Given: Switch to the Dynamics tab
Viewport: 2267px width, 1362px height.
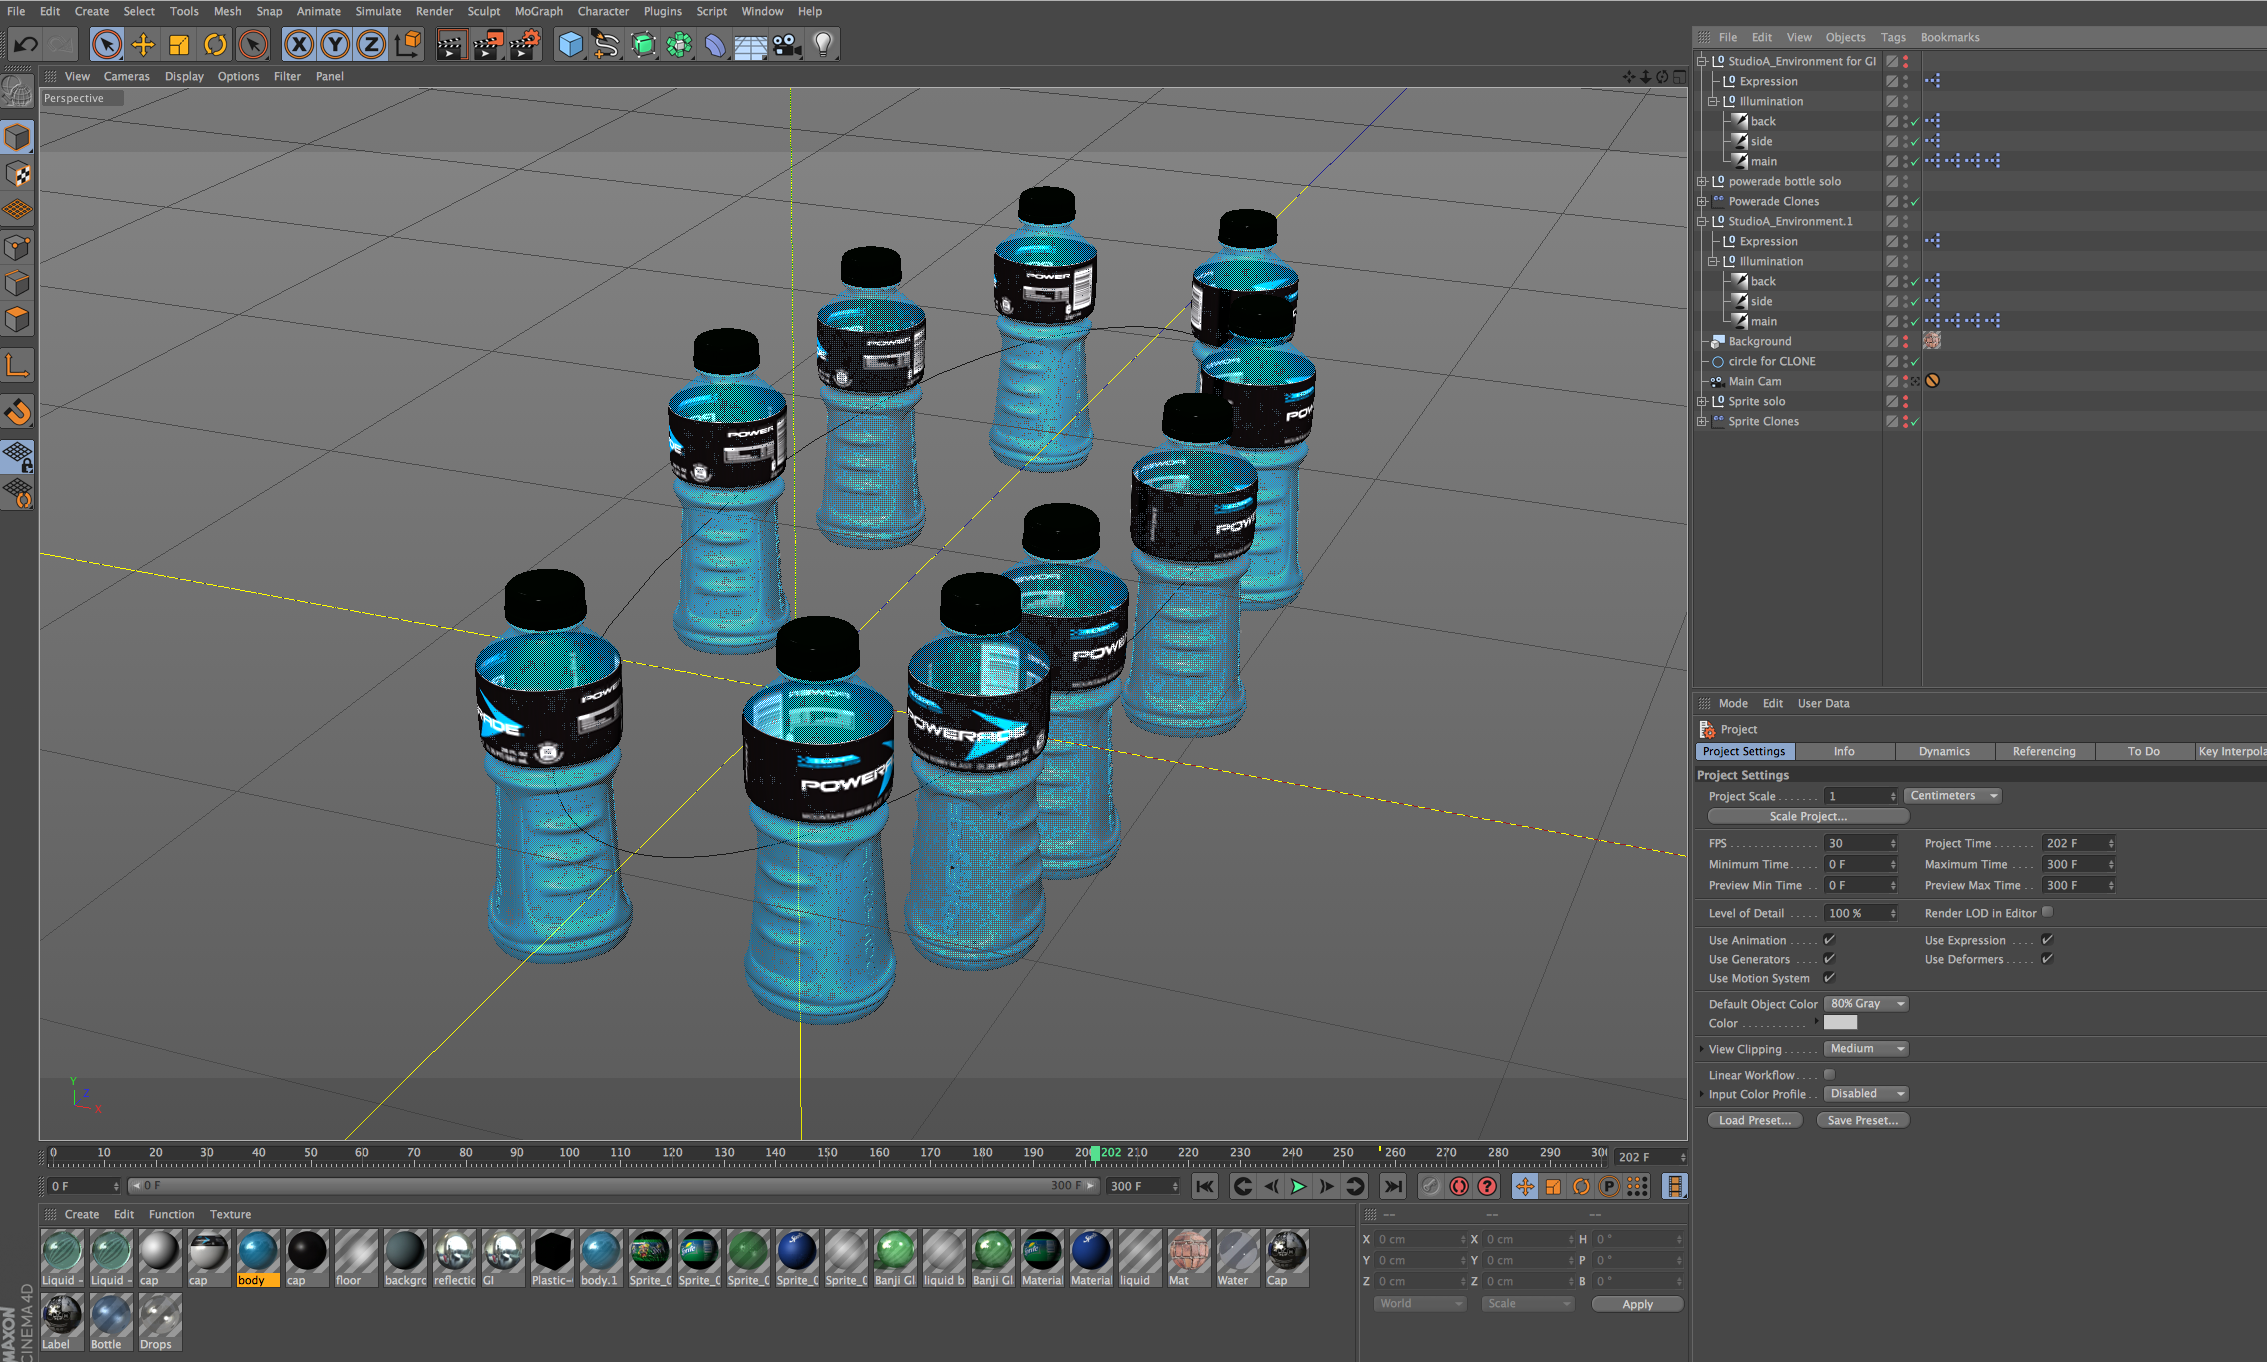Looking at the screenshot, I should click(1944, 751).
